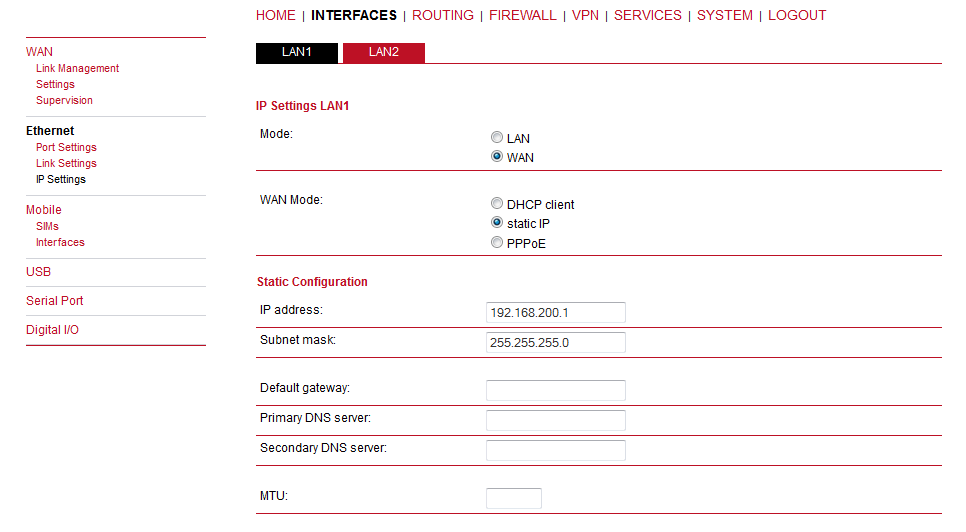Click the Primary DNS server field
This screenshot has width=966, height=532.
click(556, 421)
